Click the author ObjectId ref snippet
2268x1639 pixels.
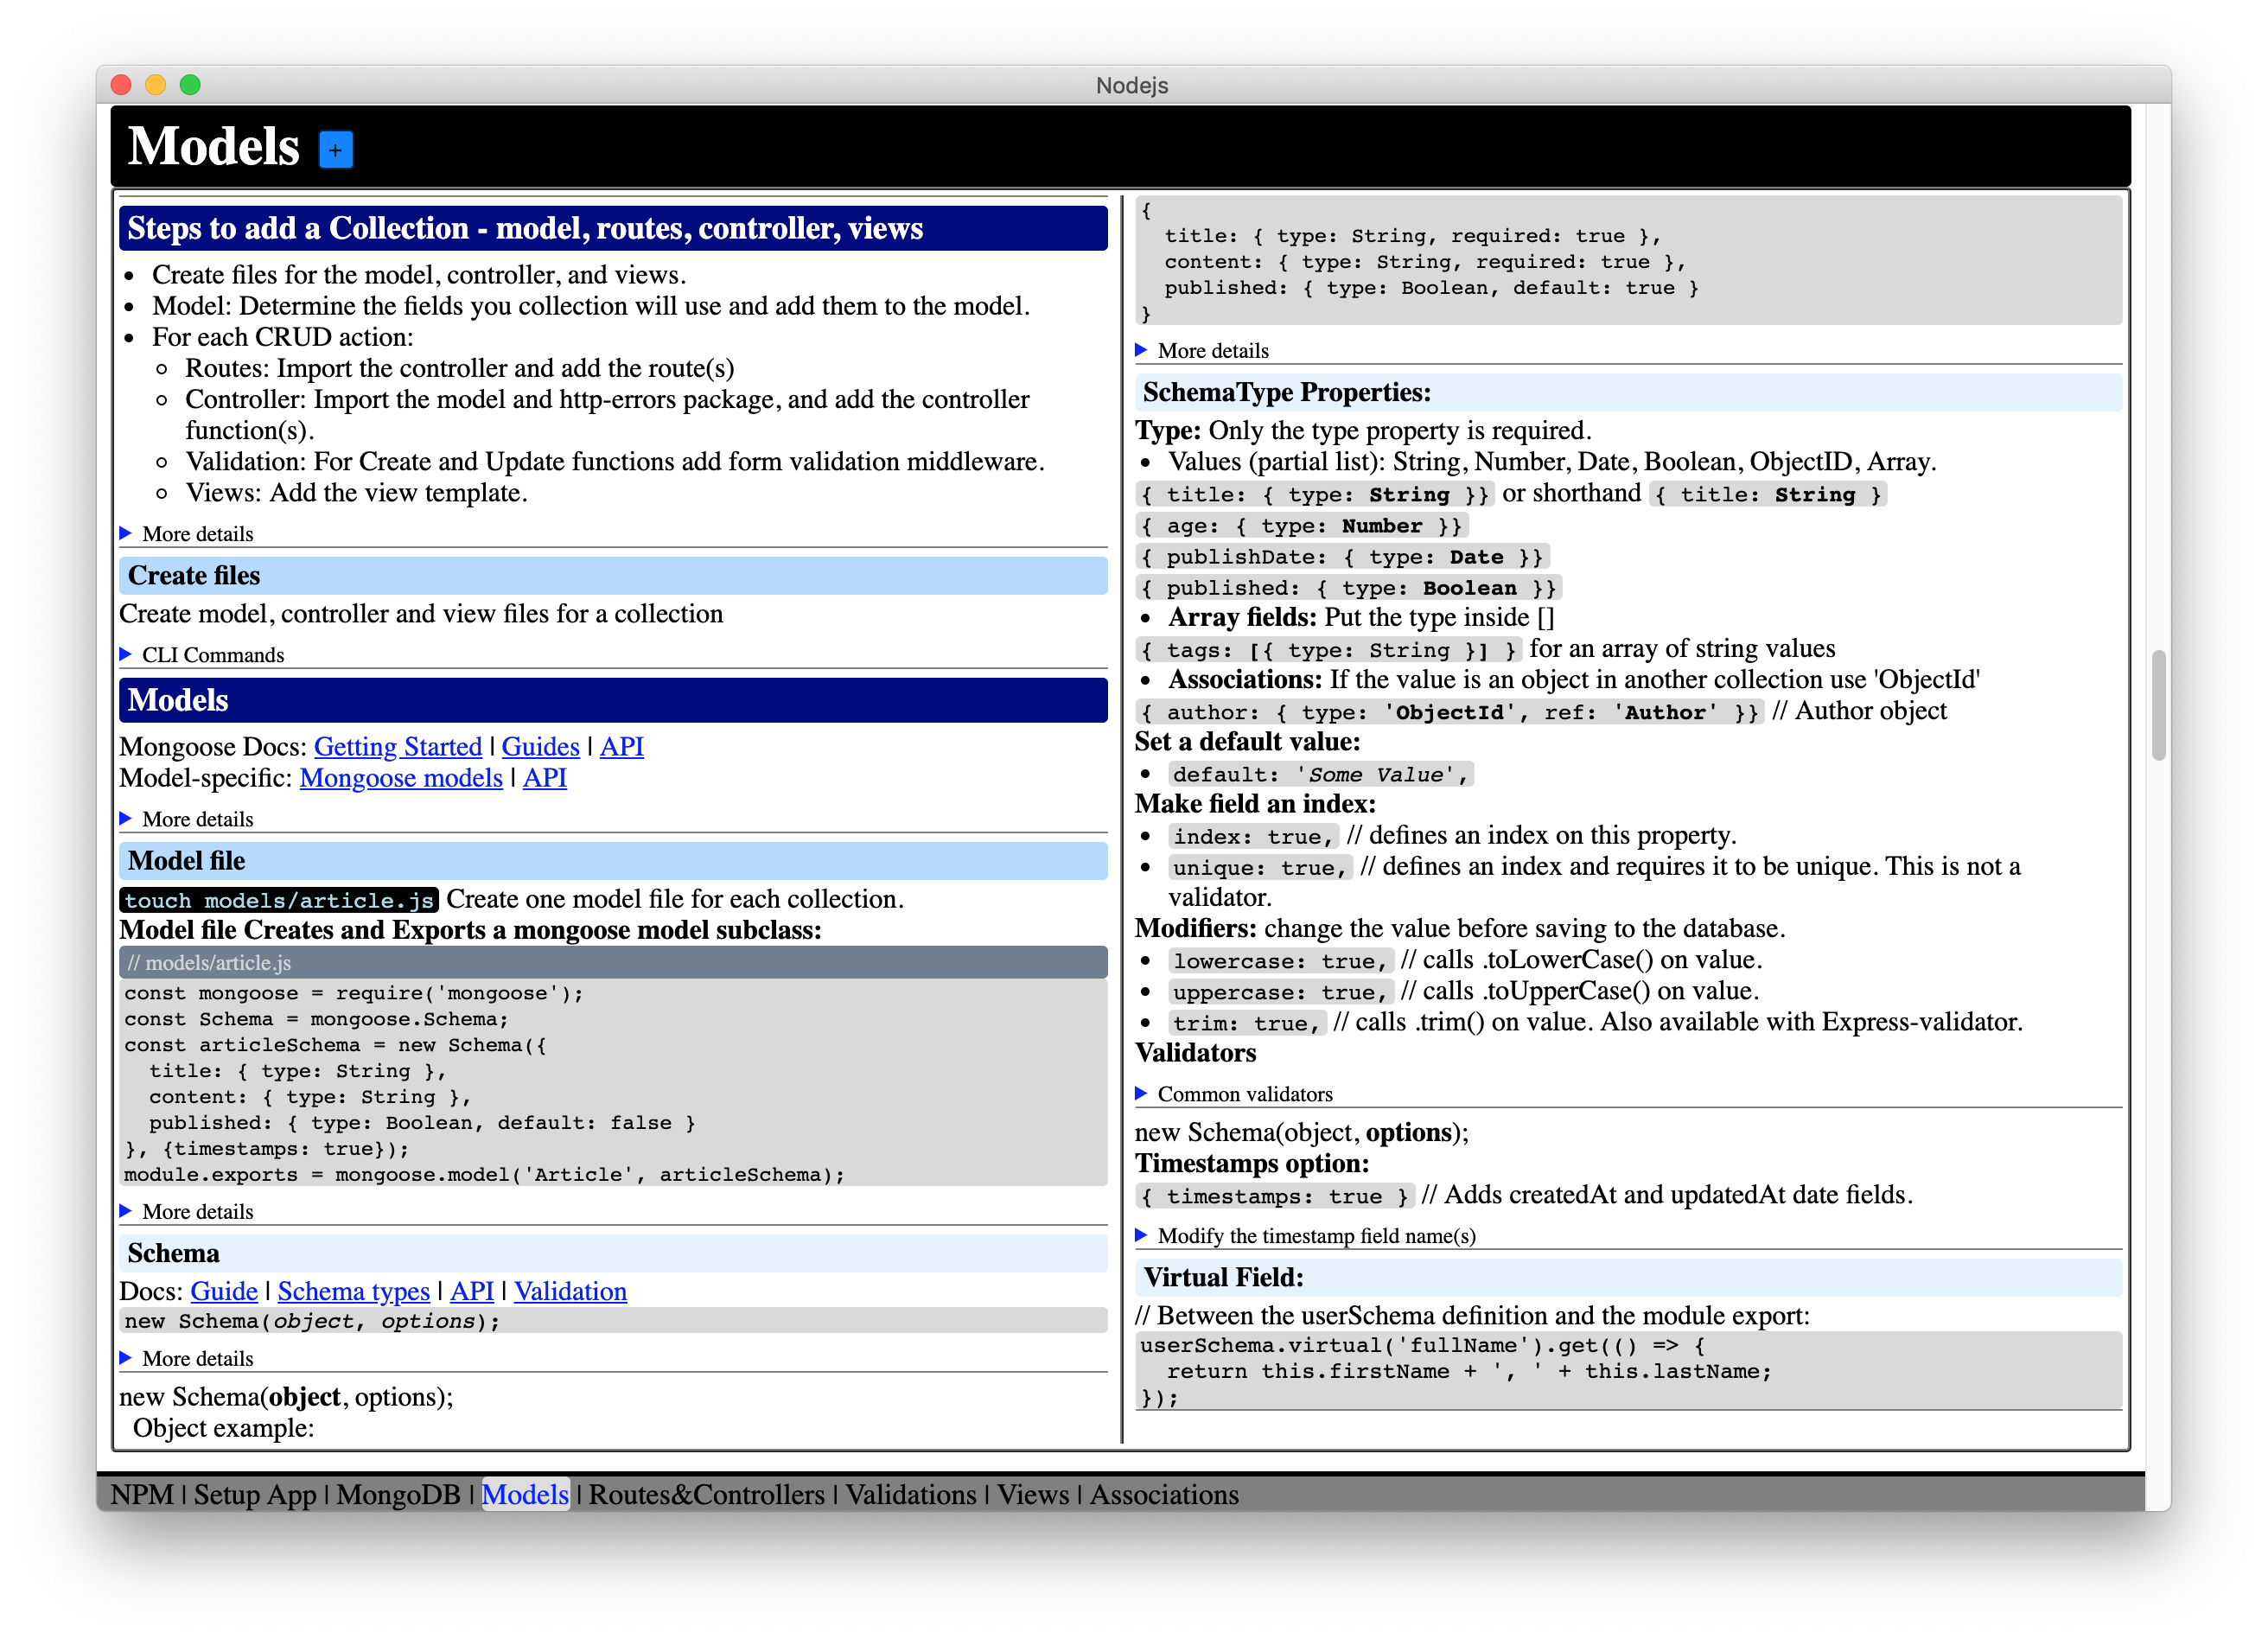pyautogui.click(x=1449, y=712)
